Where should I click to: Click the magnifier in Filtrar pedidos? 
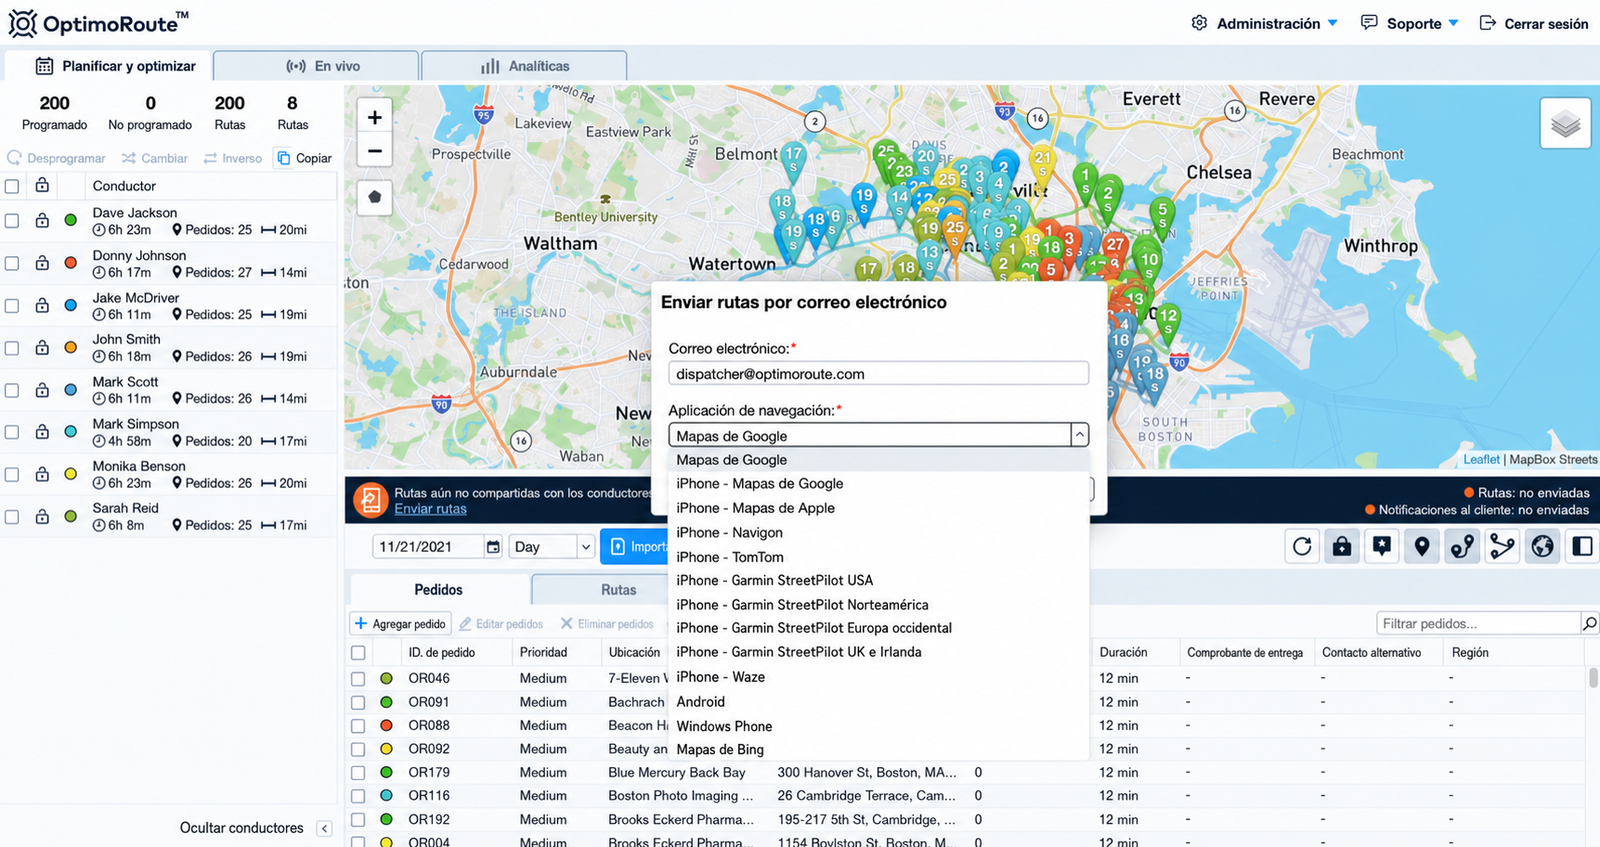pos(1589,624)
